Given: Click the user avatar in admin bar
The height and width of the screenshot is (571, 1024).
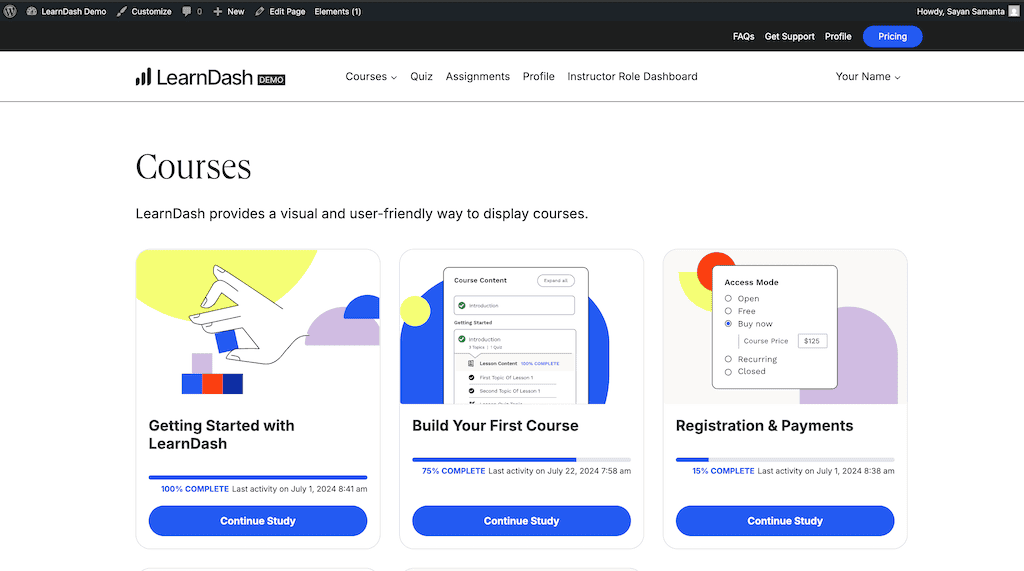Looking at the screenshot, I should pyautogui.click(x=1014, y=11).
